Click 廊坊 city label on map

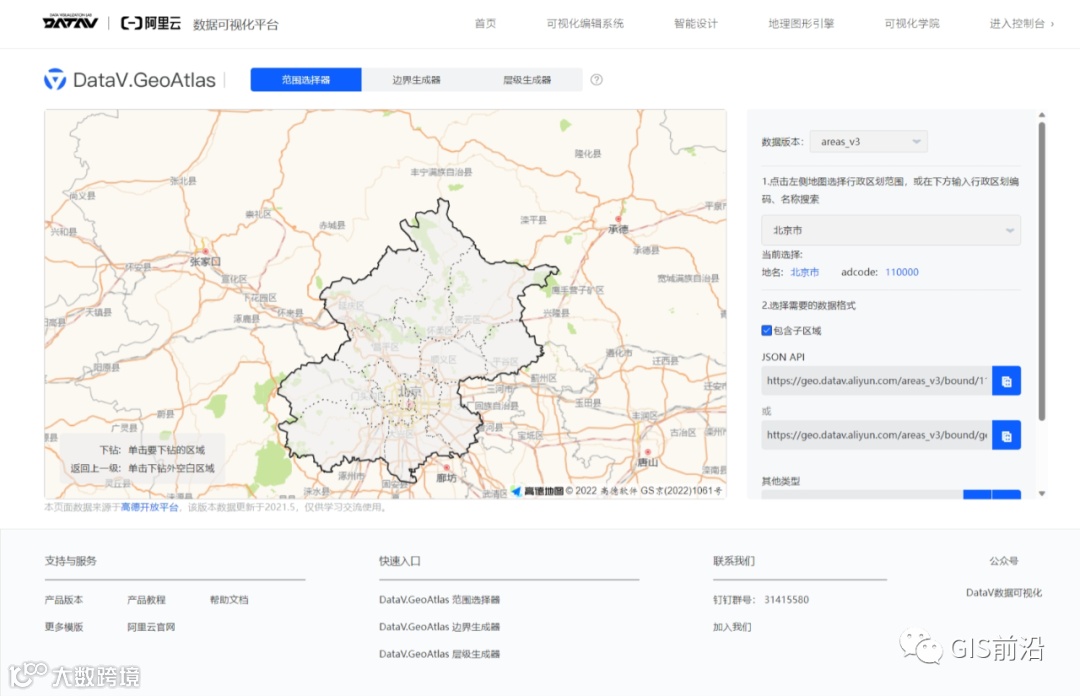446,478
